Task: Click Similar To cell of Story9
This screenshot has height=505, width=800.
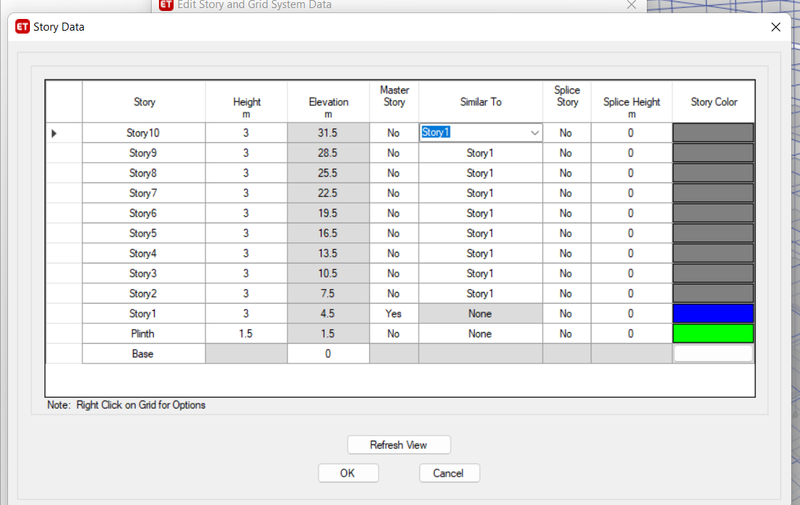Action: [481, 153]
